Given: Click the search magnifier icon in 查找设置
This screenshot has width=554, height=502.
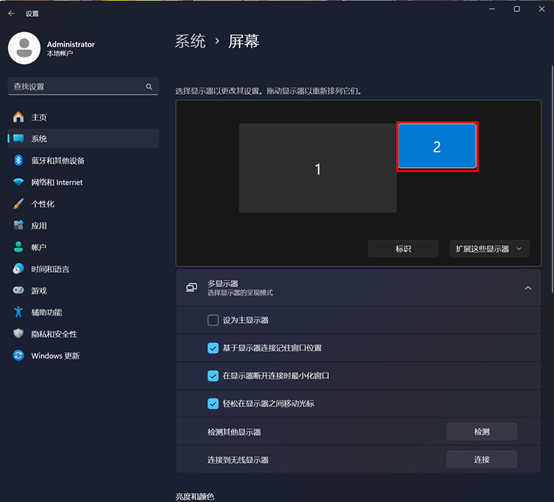Looking at the screenshot, I should [149, 87].
